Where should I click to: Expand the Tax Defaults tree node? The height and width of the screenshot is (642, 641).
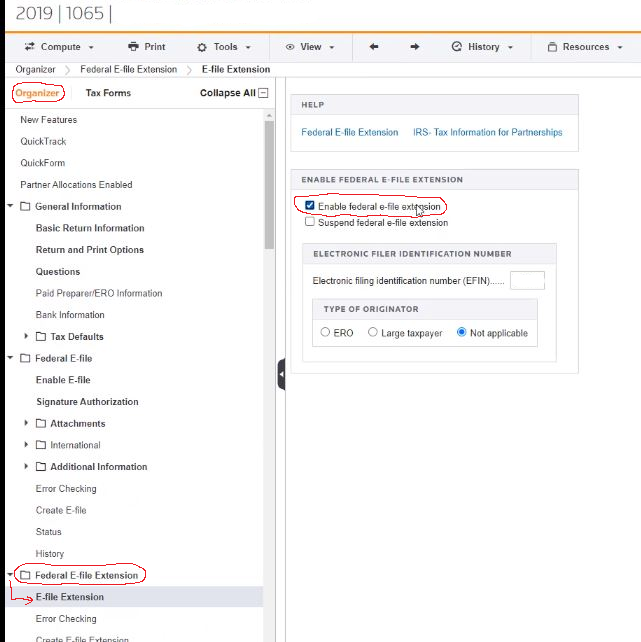coord(26,336)
